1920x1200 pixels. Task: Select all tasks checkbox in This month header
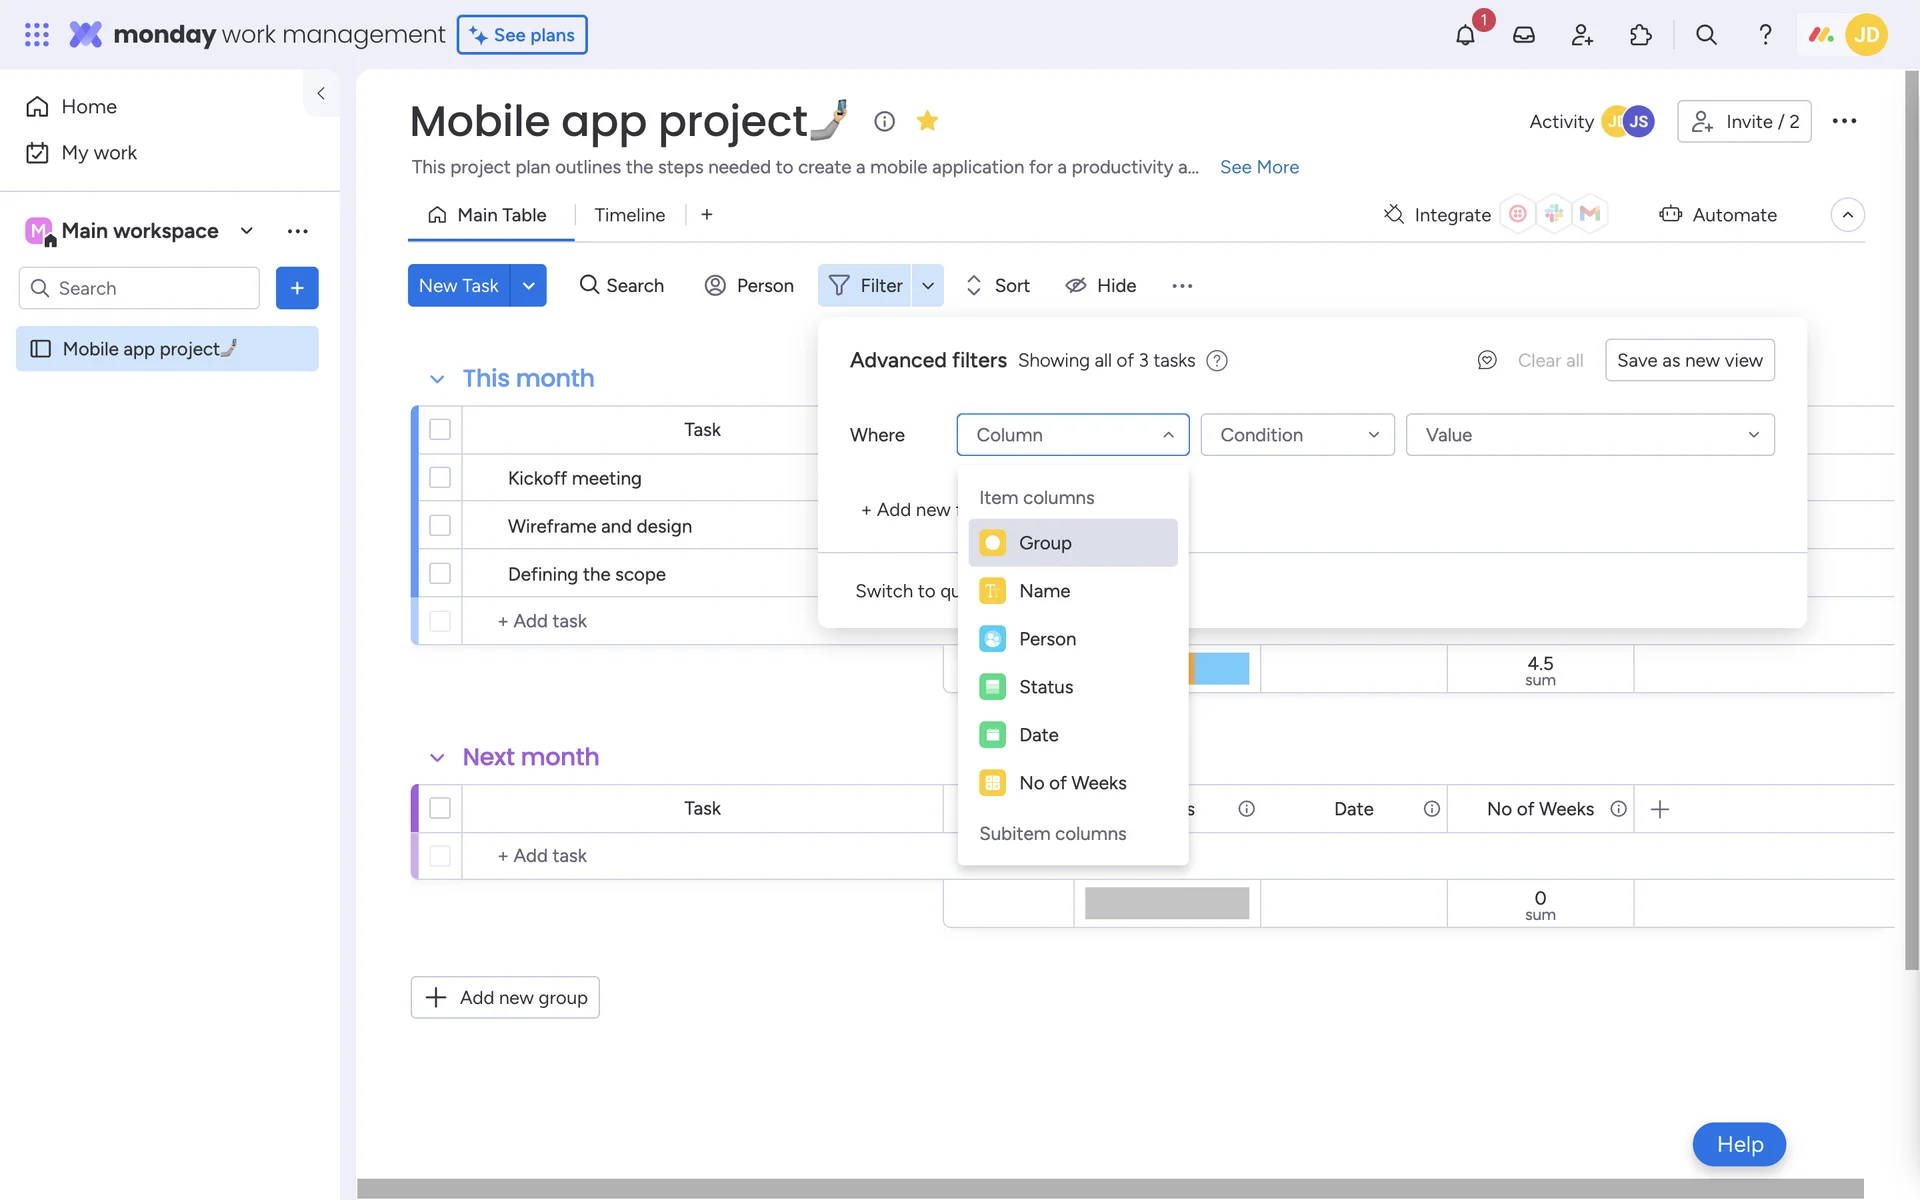pyautogui.click(x=440, y=430)
